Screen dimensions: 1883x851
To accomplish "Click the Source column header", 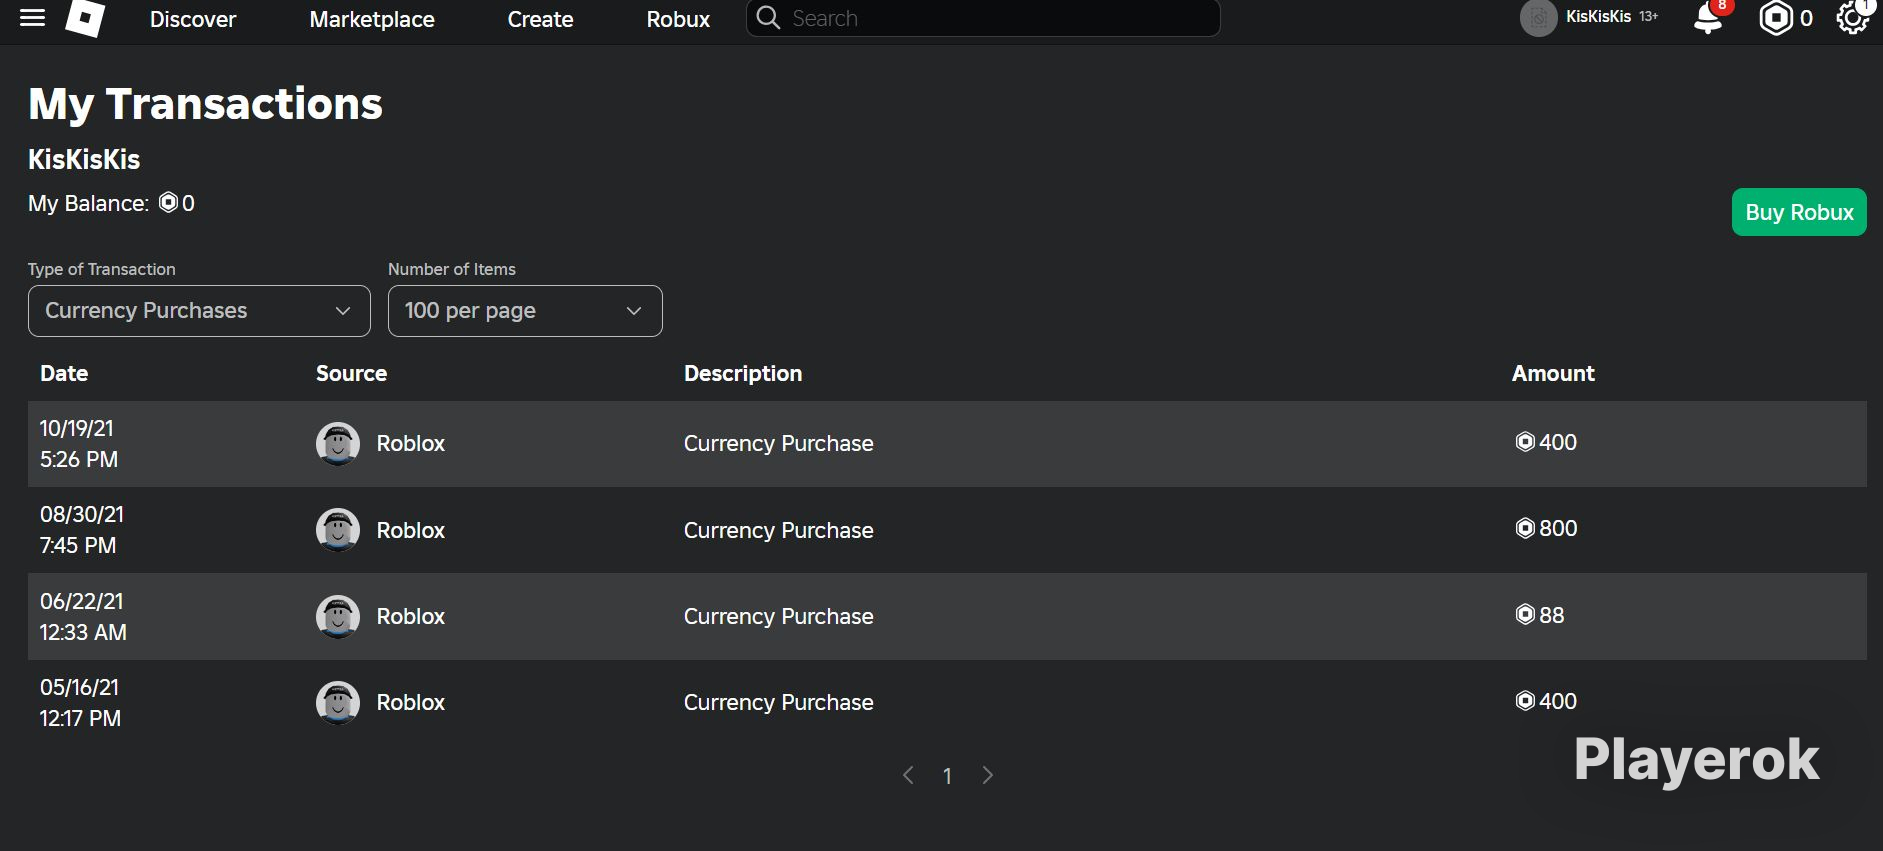I will 351,373.
